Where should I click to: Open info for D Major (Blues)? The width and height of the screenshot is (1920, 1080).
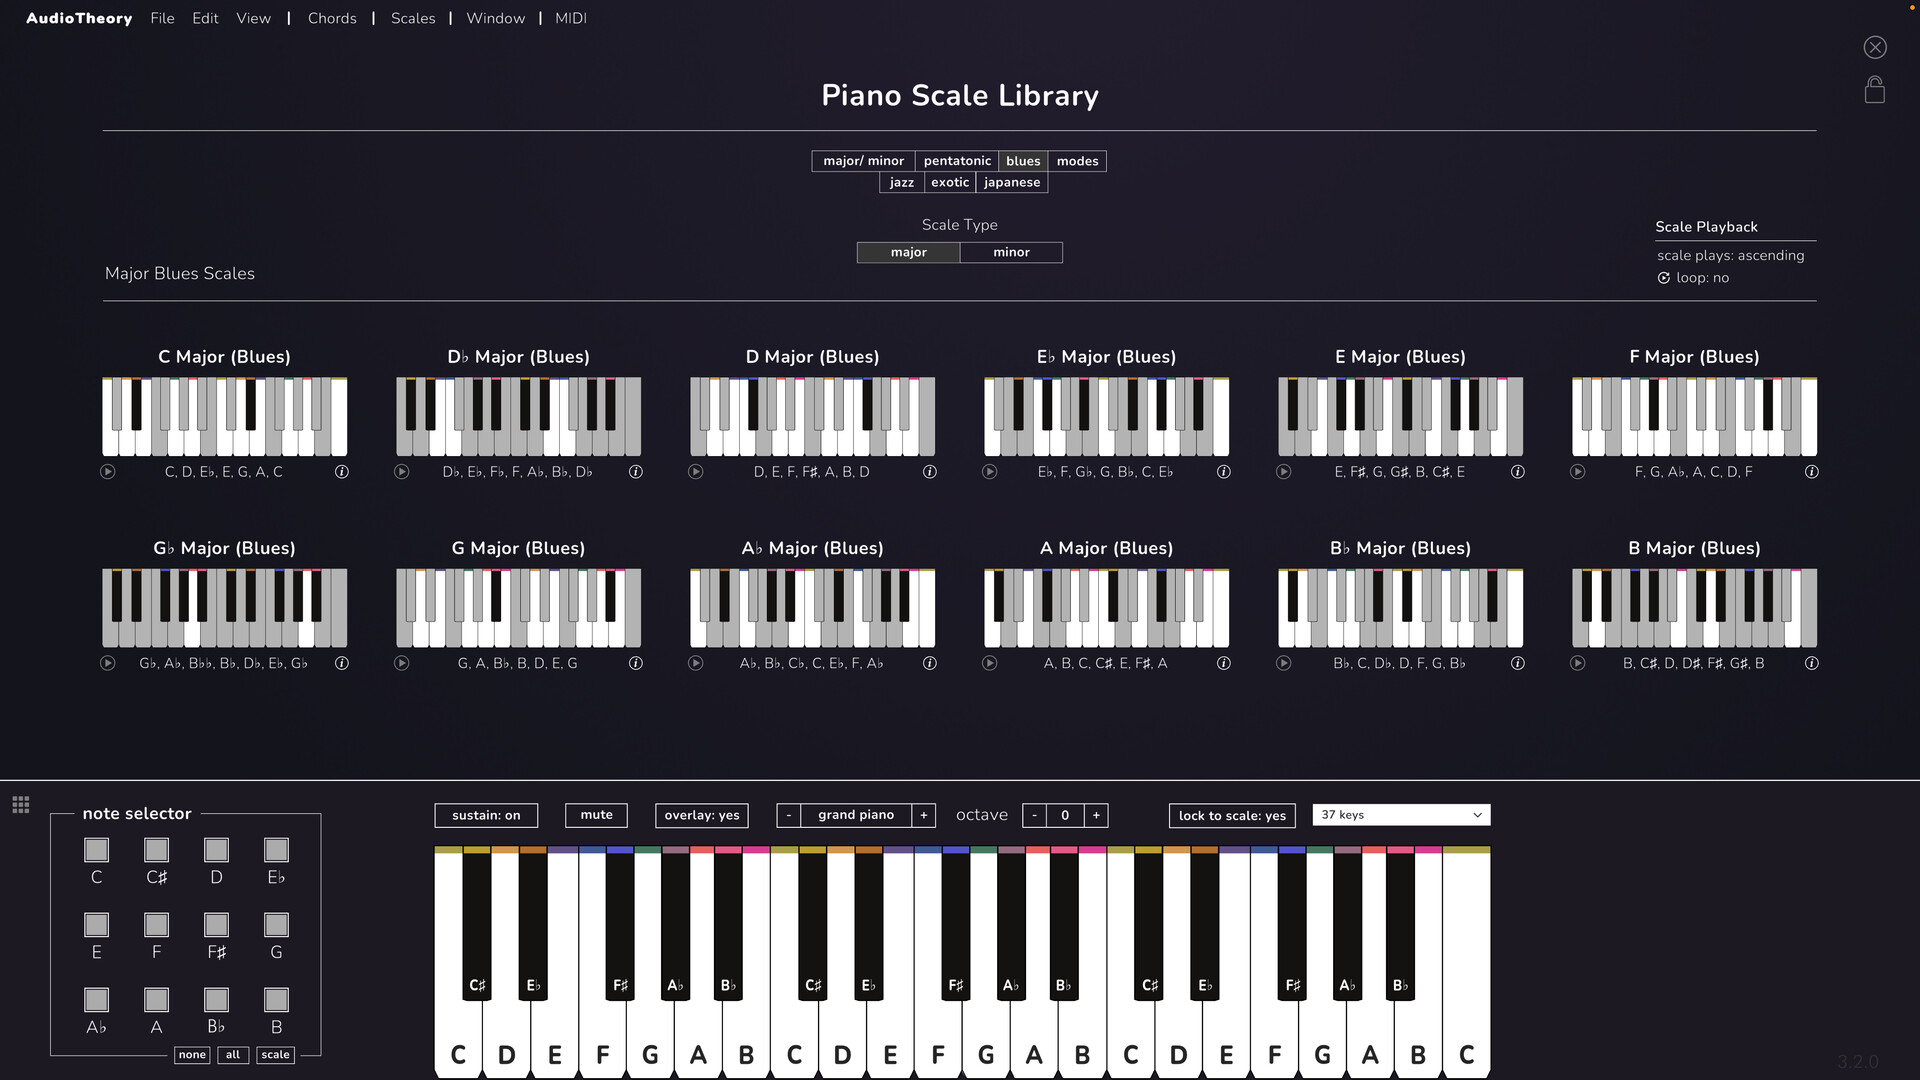pos(930,472)
